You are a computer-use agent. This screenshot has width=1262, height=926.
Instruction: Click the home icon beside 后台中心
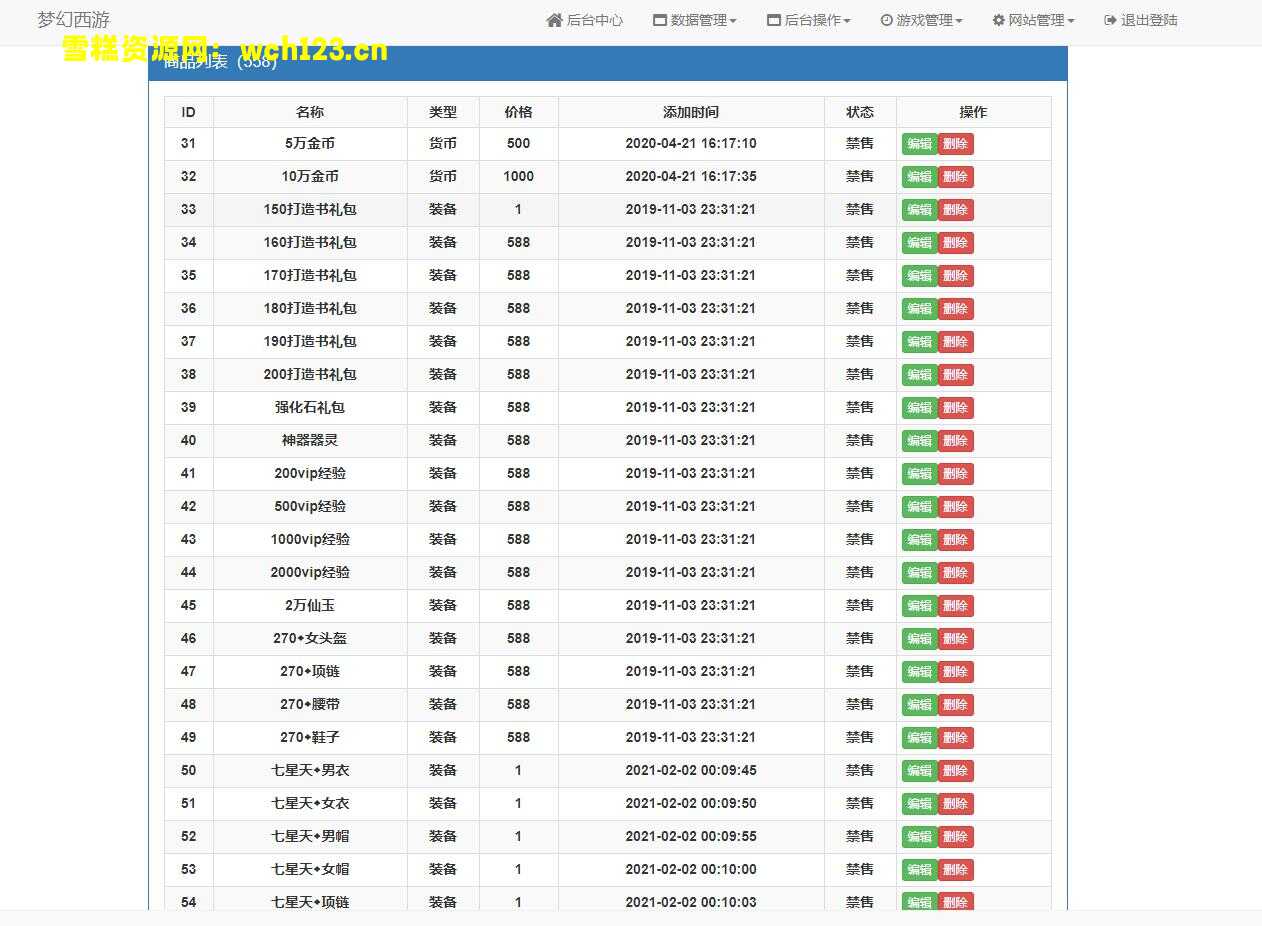click(x=554, y=20)
